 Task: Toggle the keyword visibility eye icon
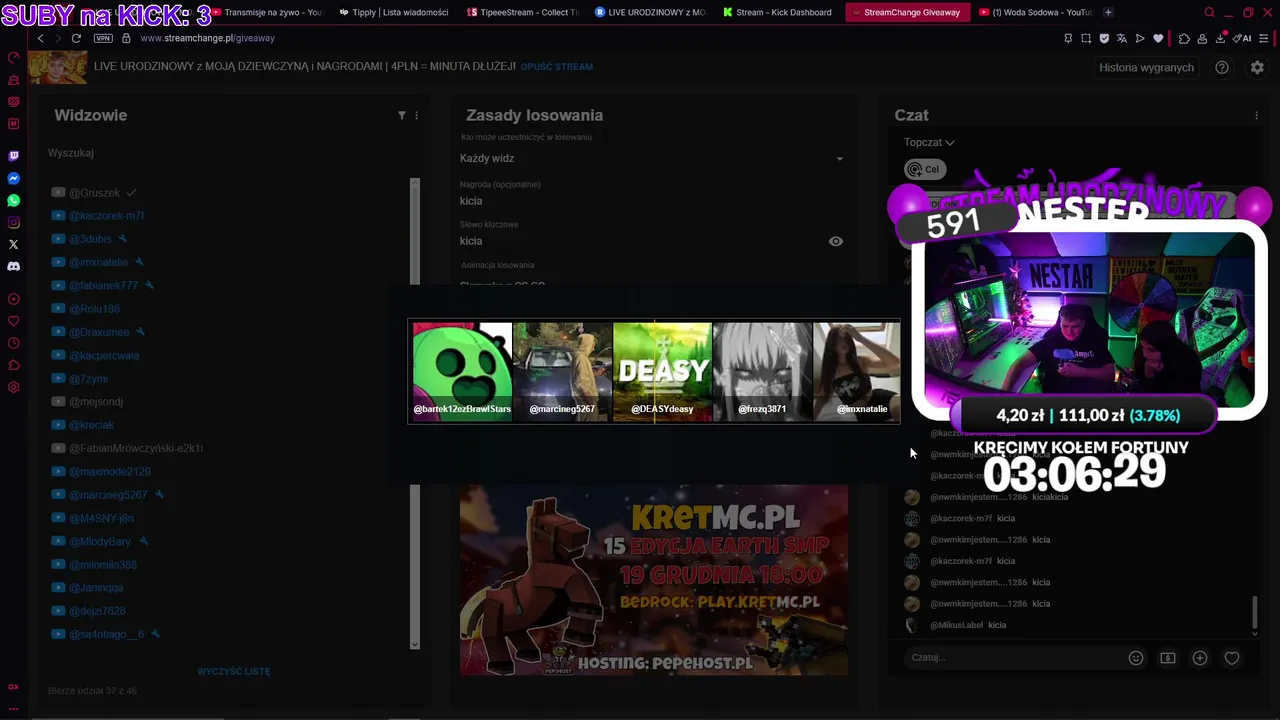[x=836, y=241]
